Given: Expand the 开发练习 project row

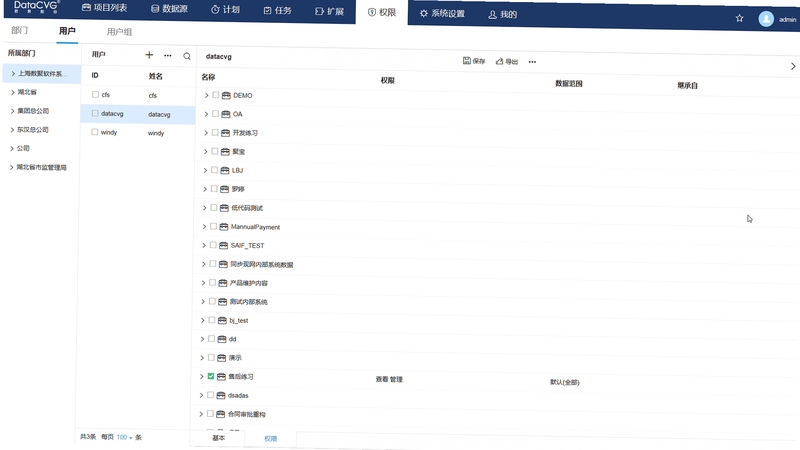Looking at the screenshot, I should pos(206,133).
